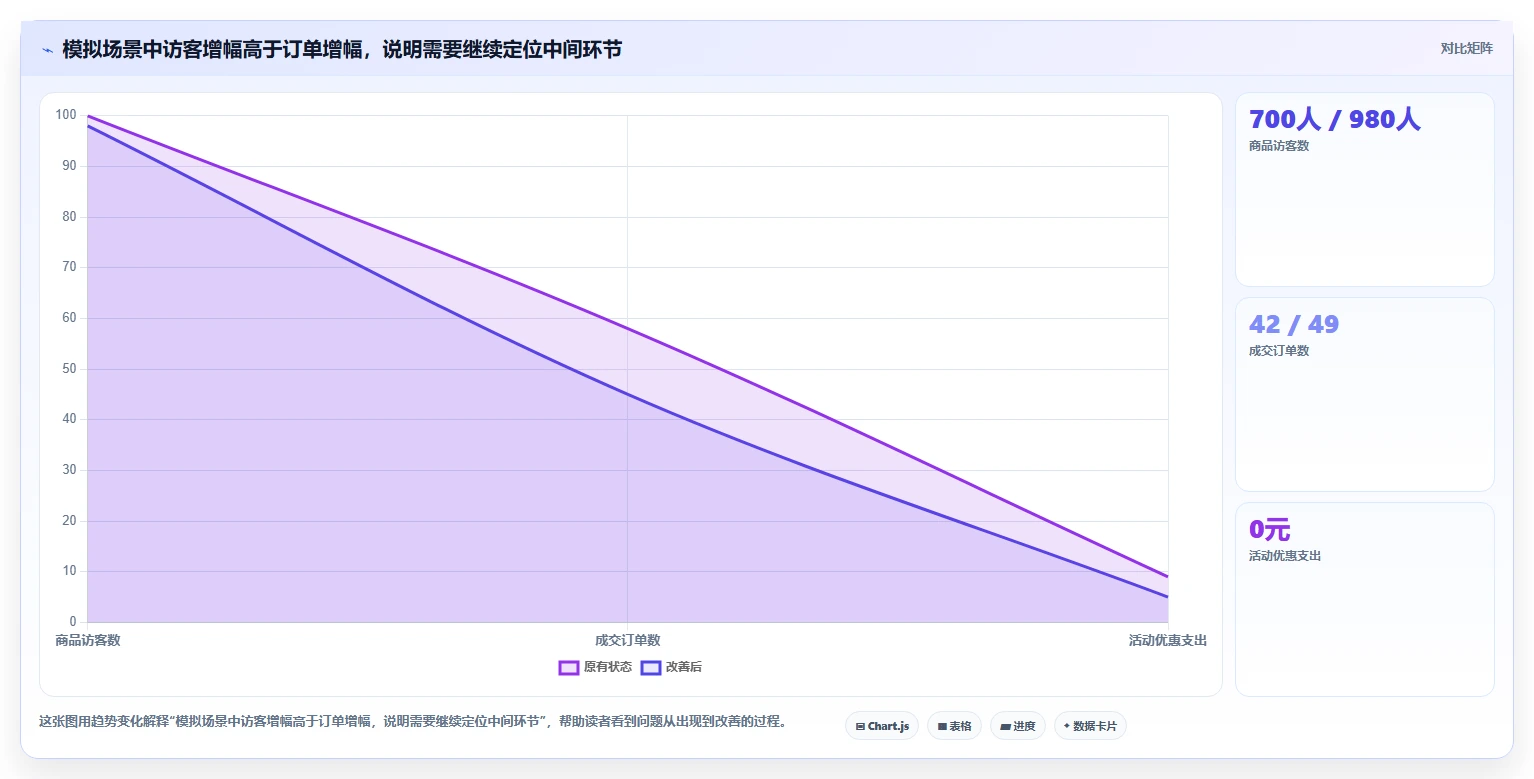Viewport: 1534px width, 779px height.
Task: Click the purple line point at 成交订单数
Action: point(628,327)
